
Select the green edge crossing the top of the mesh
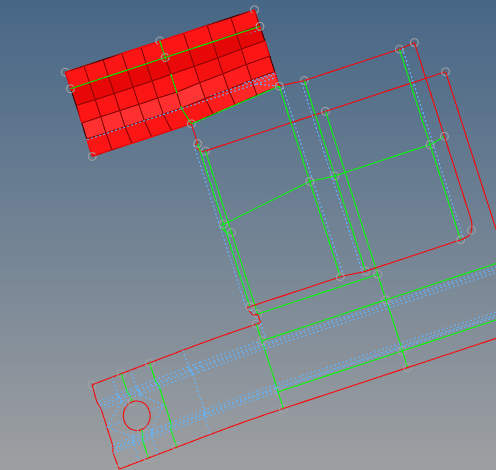165,57
